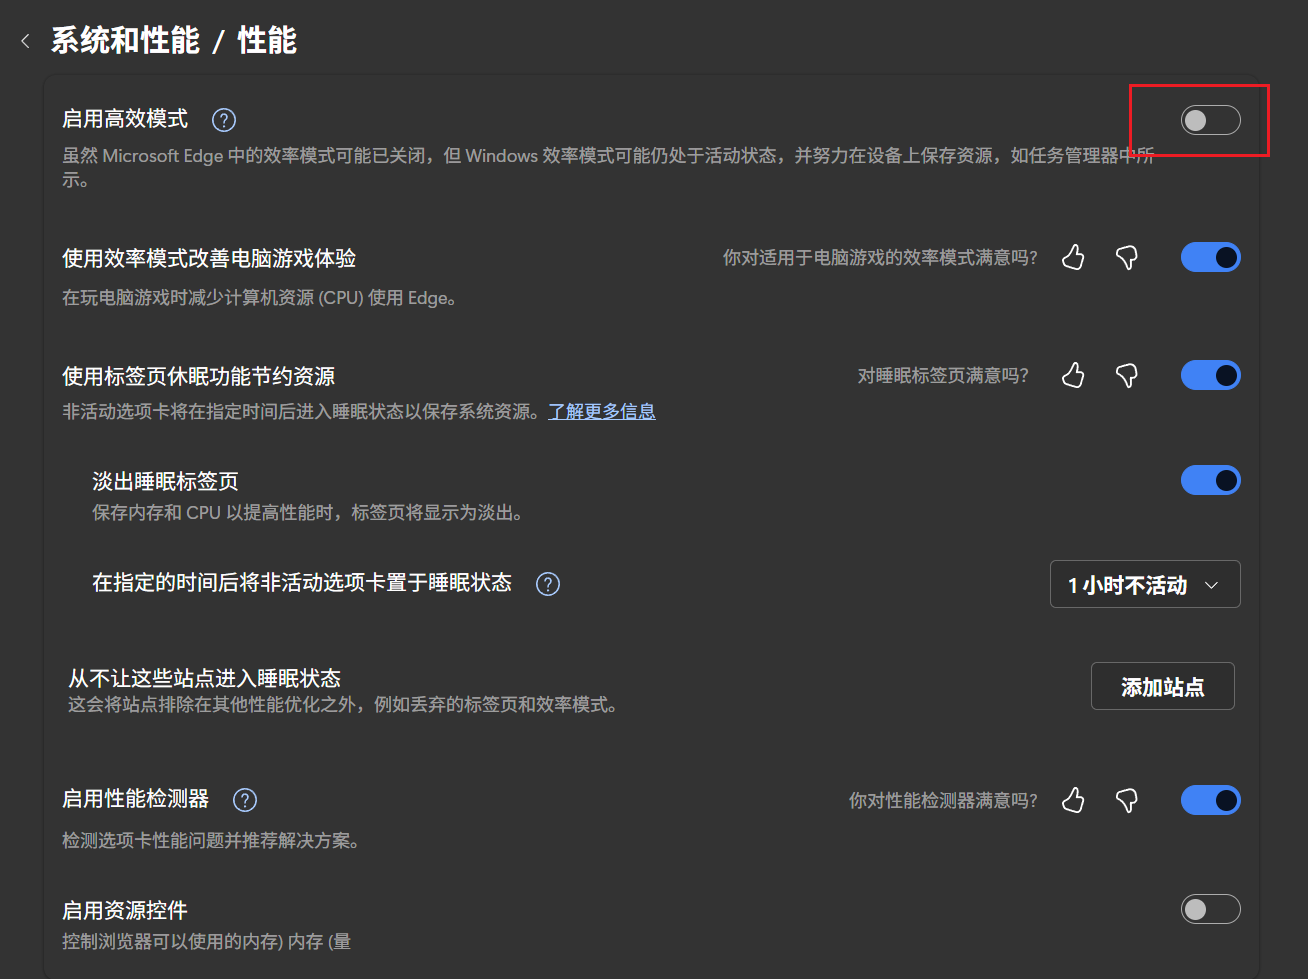This screenshot has height=979, width=1308.
Task: Click the 启用资源控件 setting title
Action: [125, 911]
